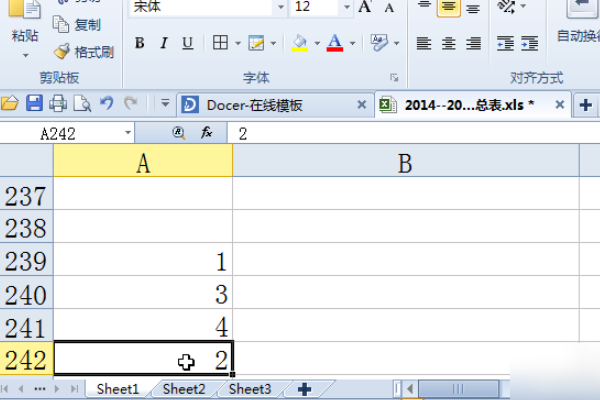Image resolution: width=600 pixels, height=400 pixels.
Task: Open the borders dropdown arrow
Action: [238, 43]
